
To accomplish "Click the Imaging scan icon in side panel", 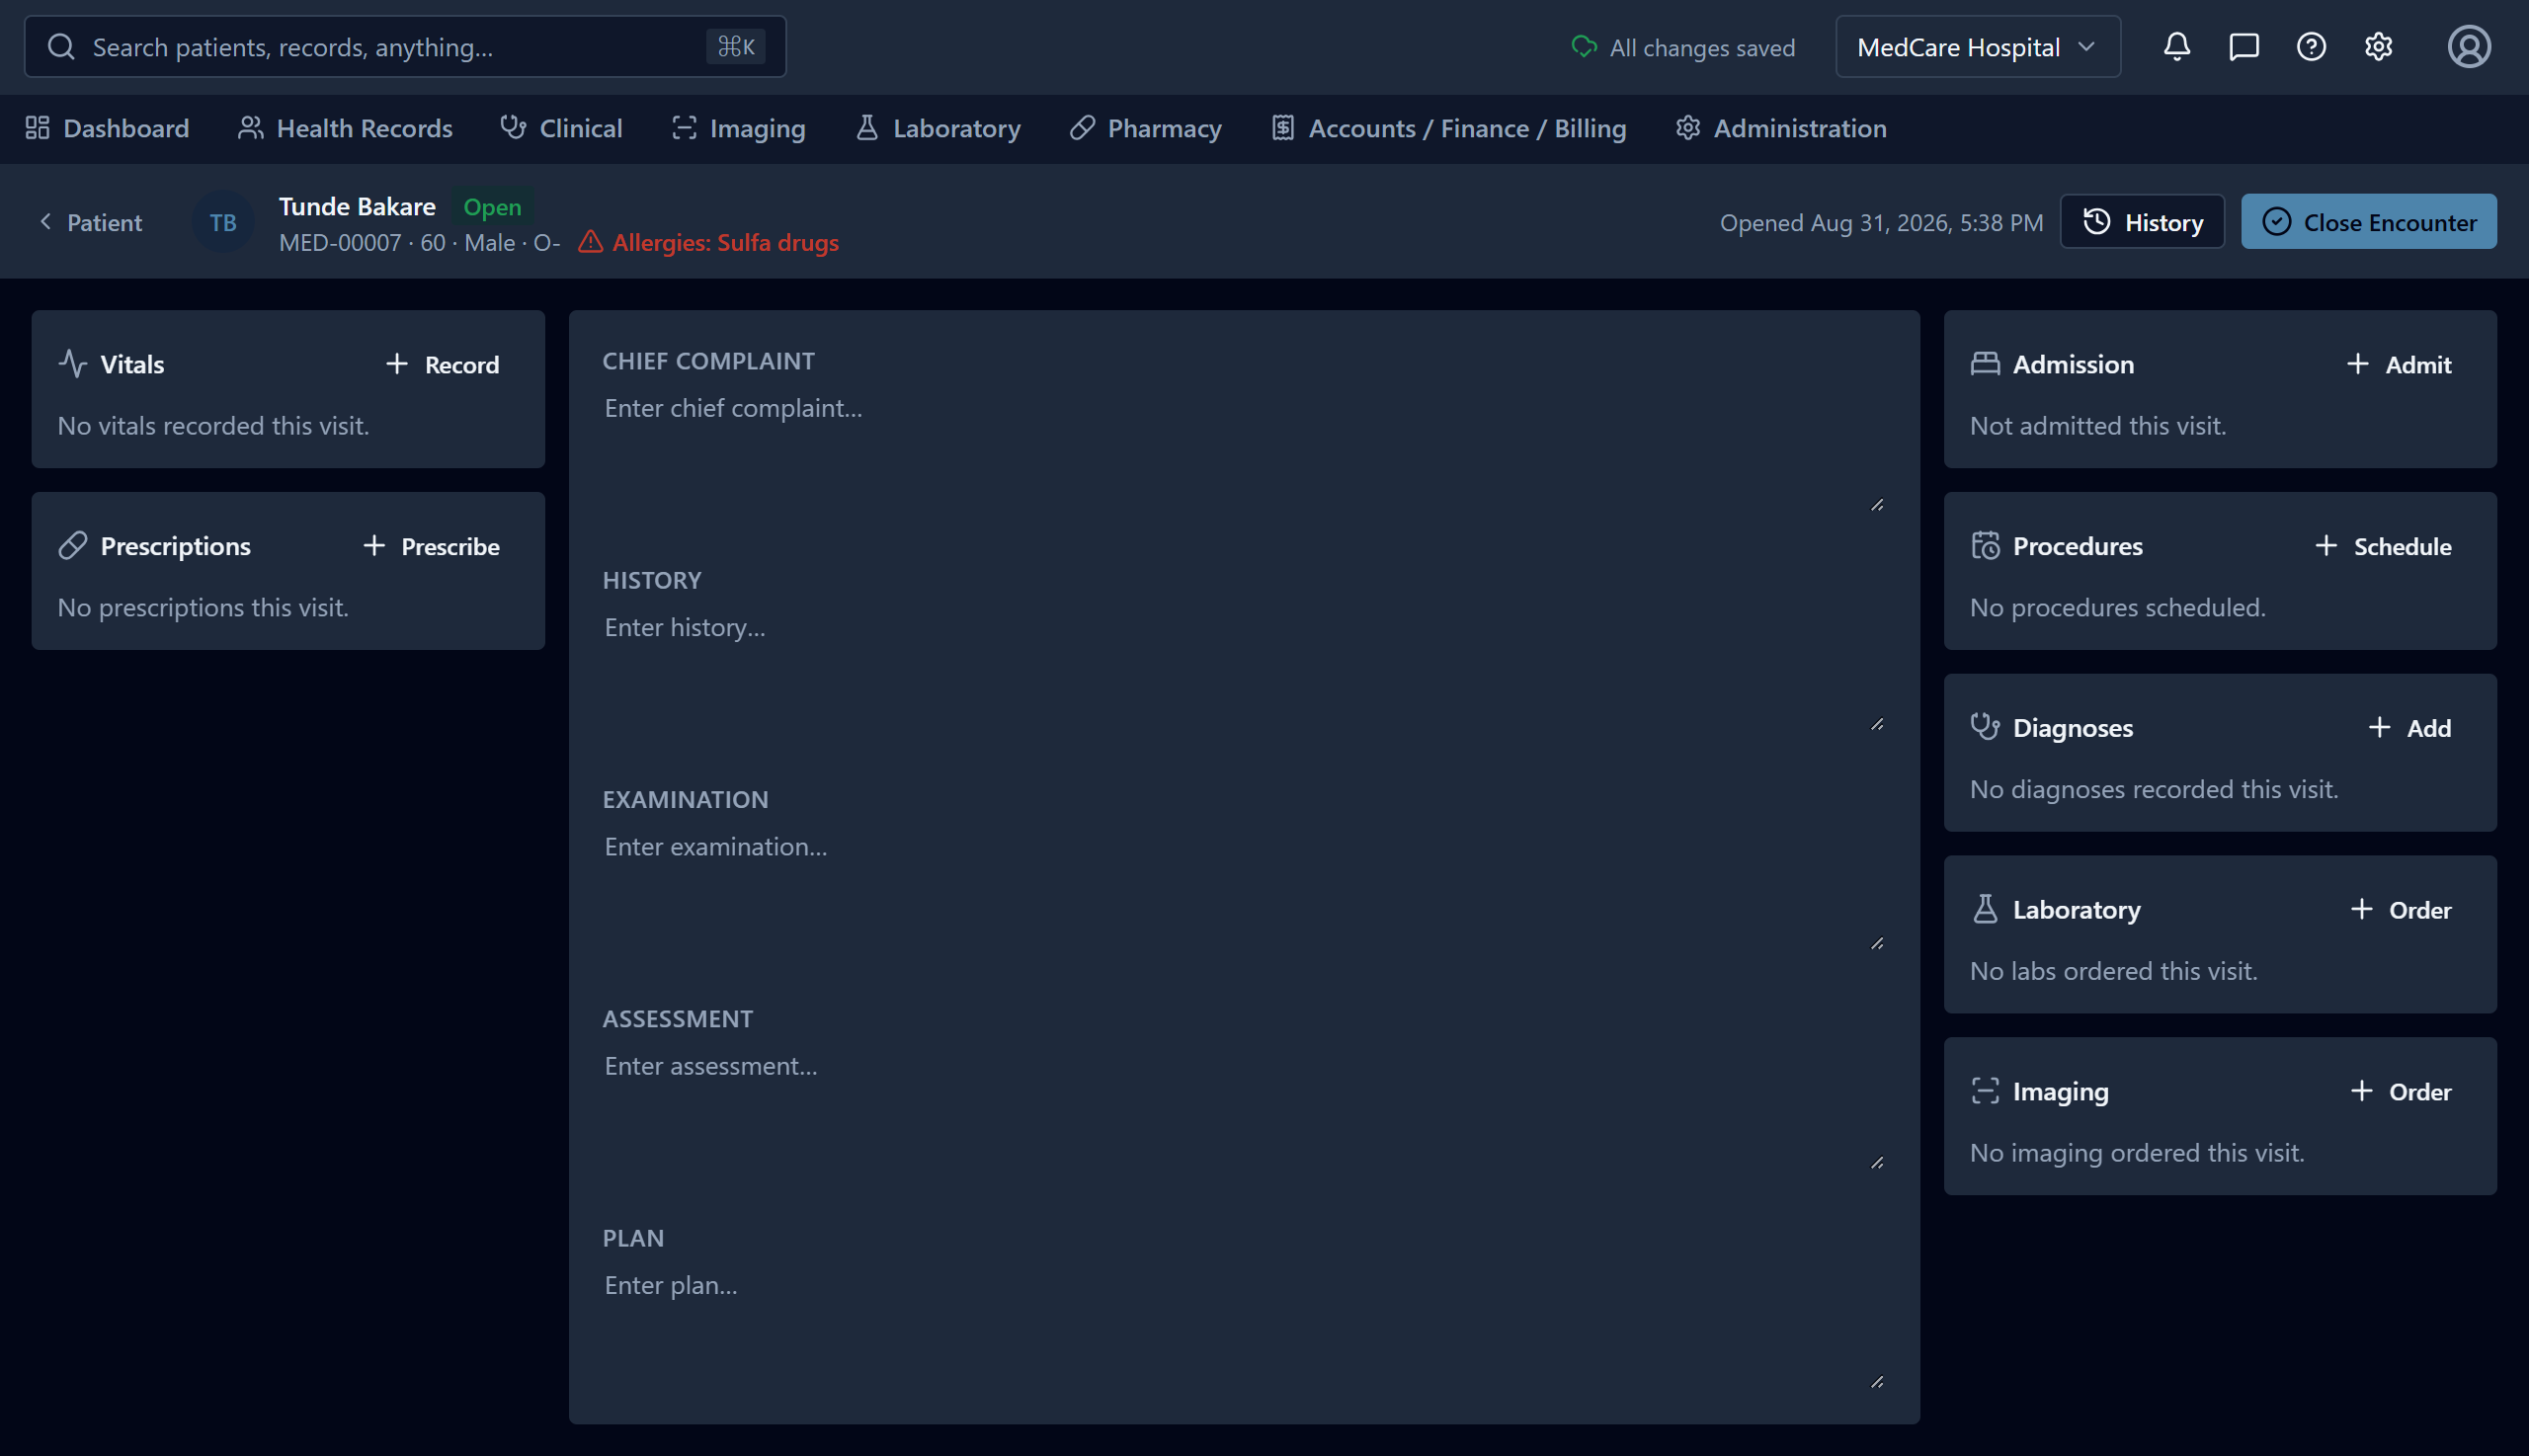I will [x=1984, y=1091].
